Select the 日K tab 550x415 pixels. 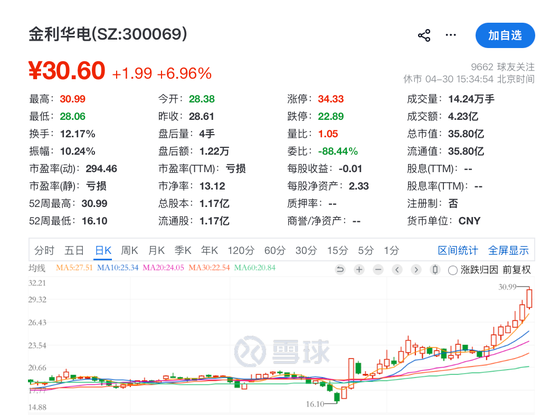[x=103, y=250]
